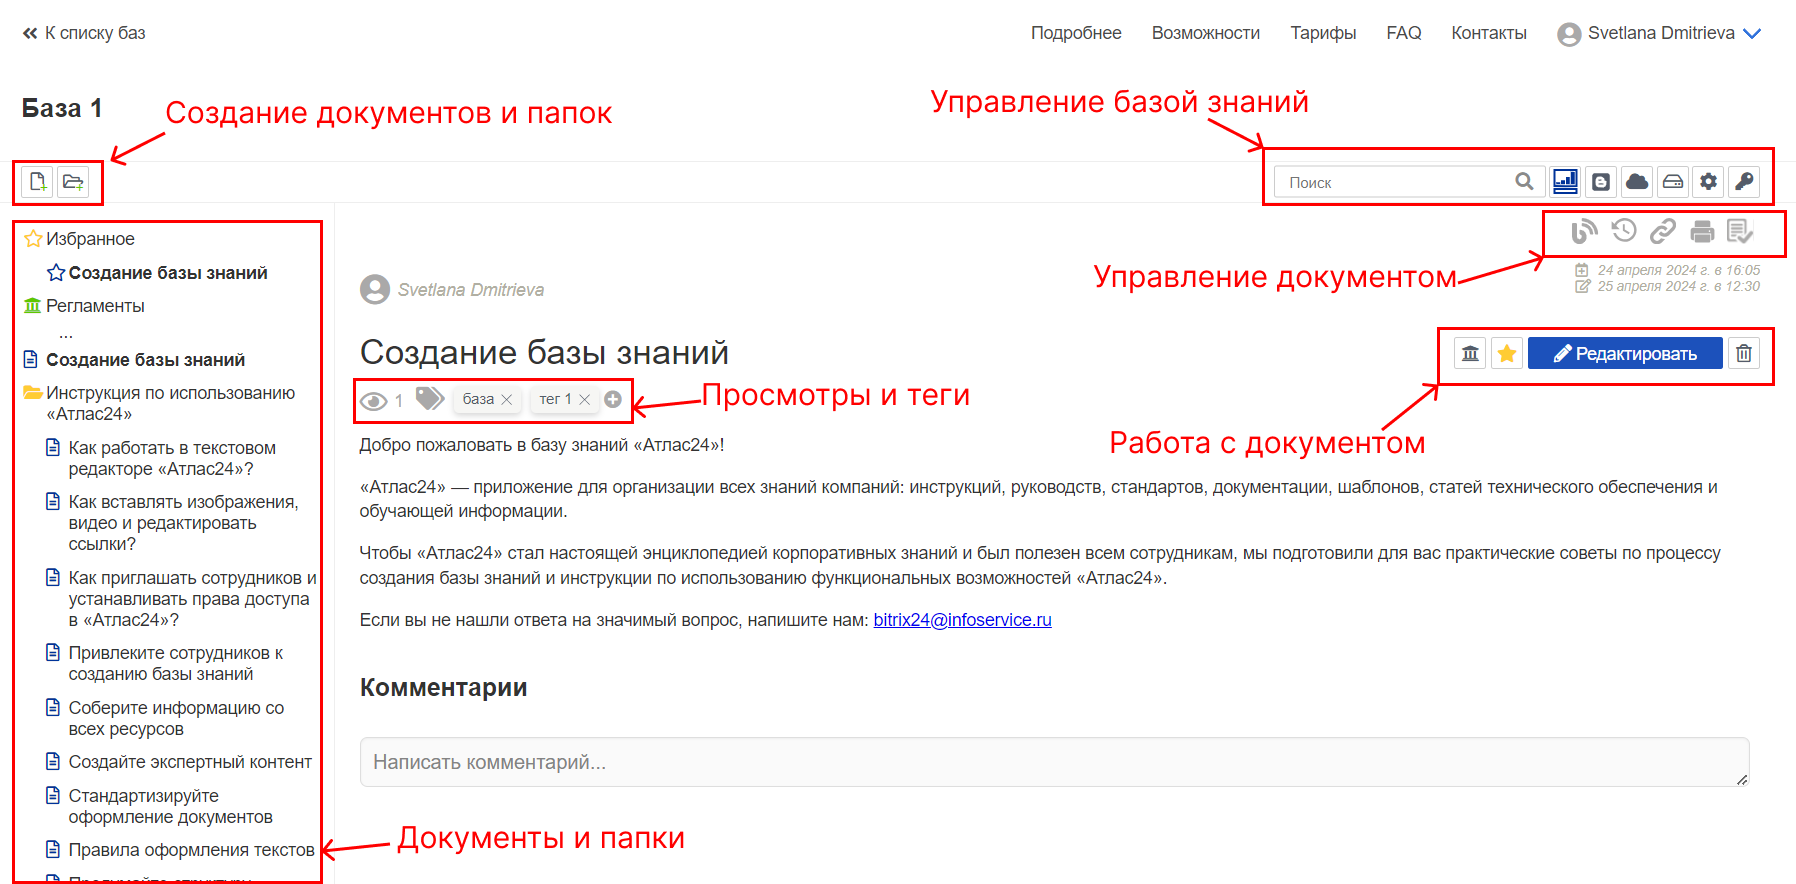Open the bitrix24@infoservice.ru email link
Screen dimensions: 1796x884
(962, 620)
